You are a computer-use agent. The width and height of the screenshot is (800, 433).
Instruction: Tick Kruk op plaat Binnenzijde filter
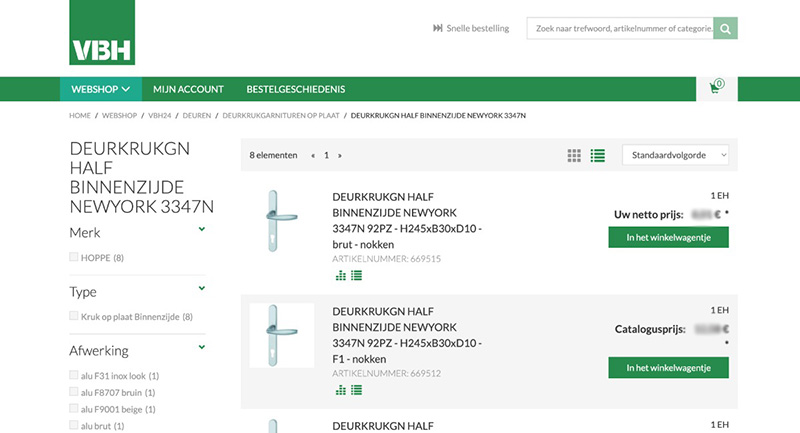[74, 316]
